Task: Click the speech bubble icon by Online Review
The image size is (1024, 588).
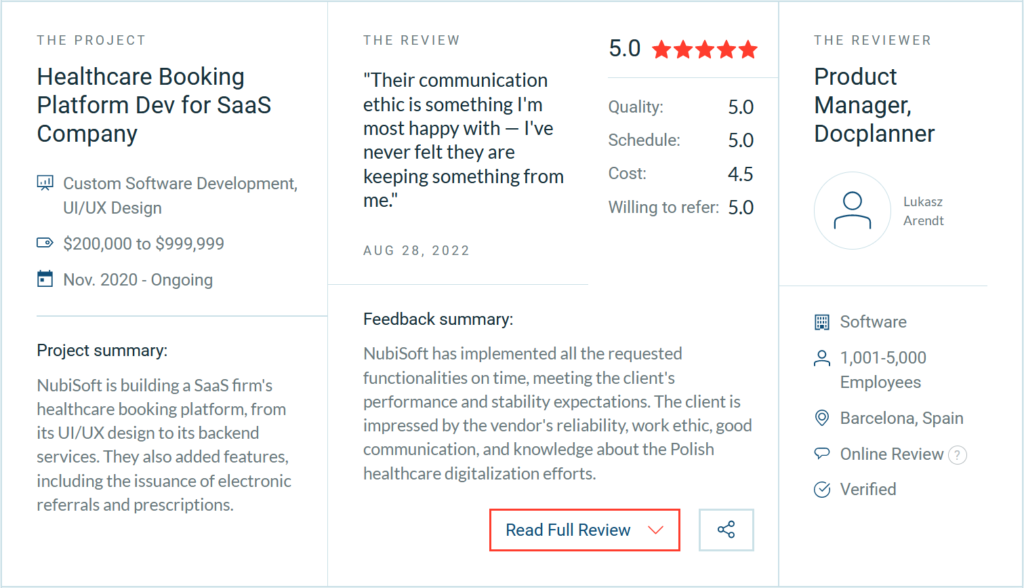Action: click(822, 453)
